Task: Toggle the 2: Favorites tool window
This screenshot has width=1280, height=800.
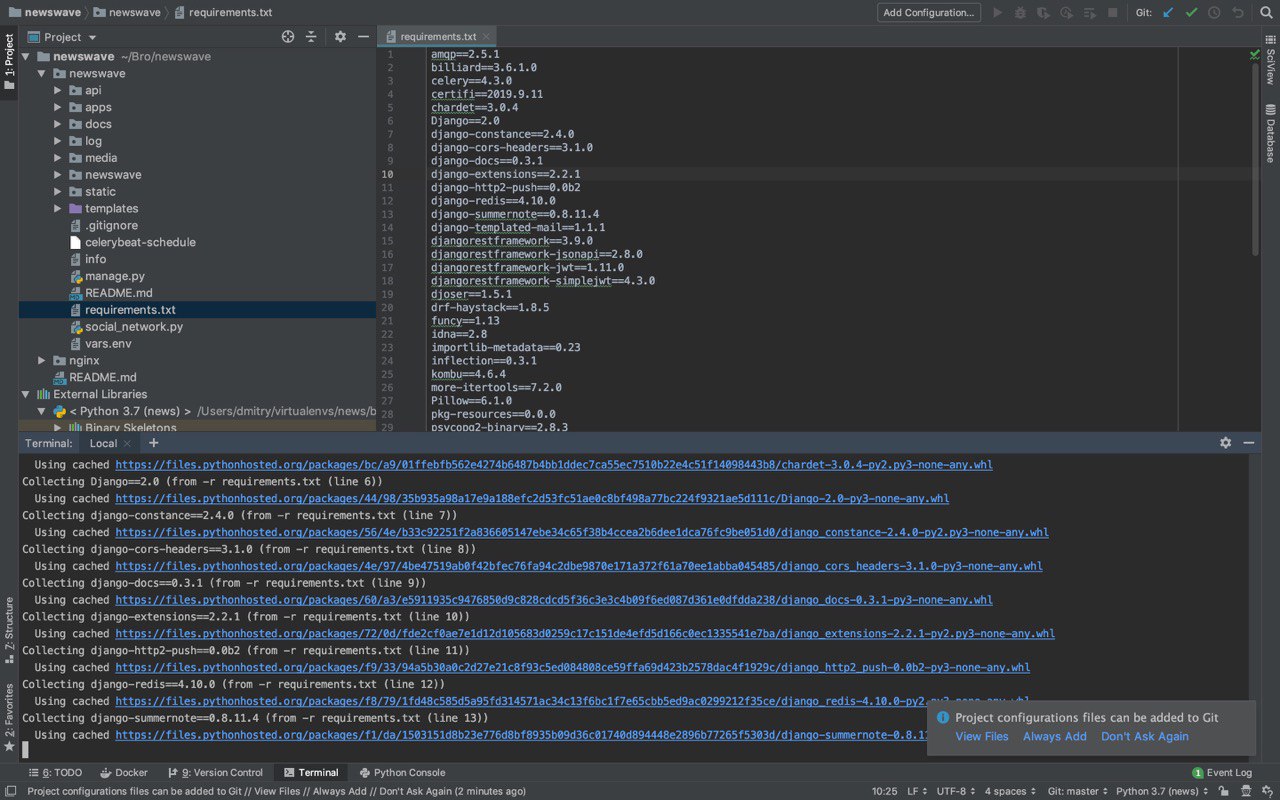Action: coord(9,717)
